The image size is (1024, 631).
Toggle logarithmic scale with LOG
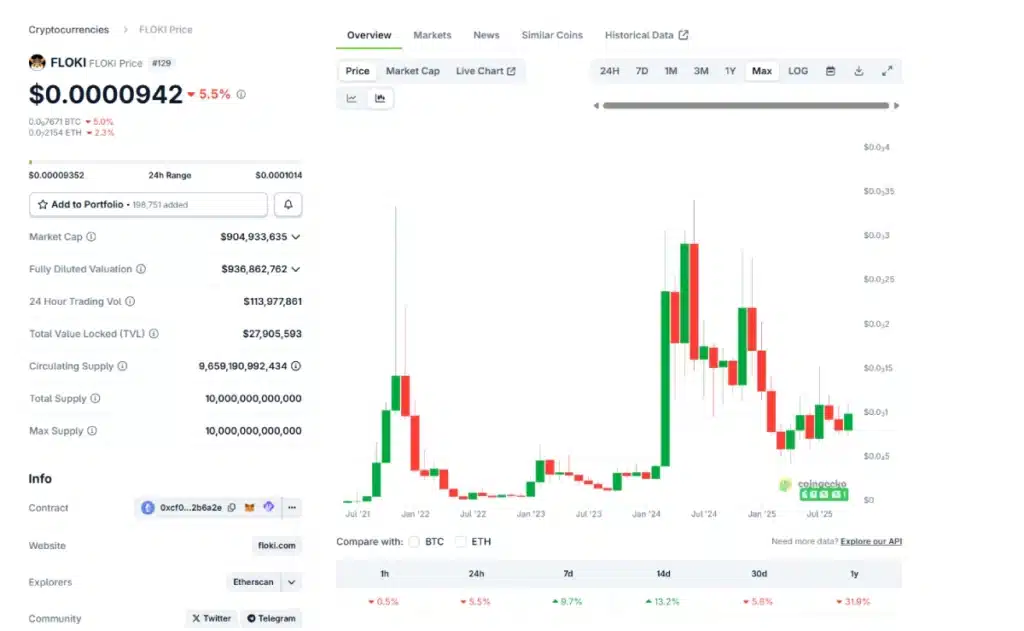(797, 71)
